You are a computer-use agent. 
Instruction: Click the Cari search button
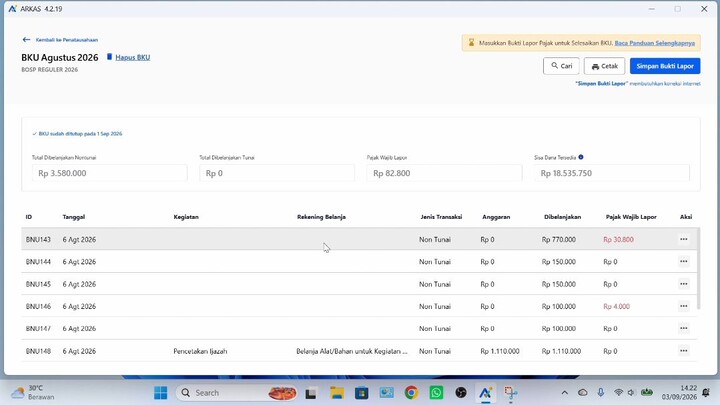tap(561, 66)
